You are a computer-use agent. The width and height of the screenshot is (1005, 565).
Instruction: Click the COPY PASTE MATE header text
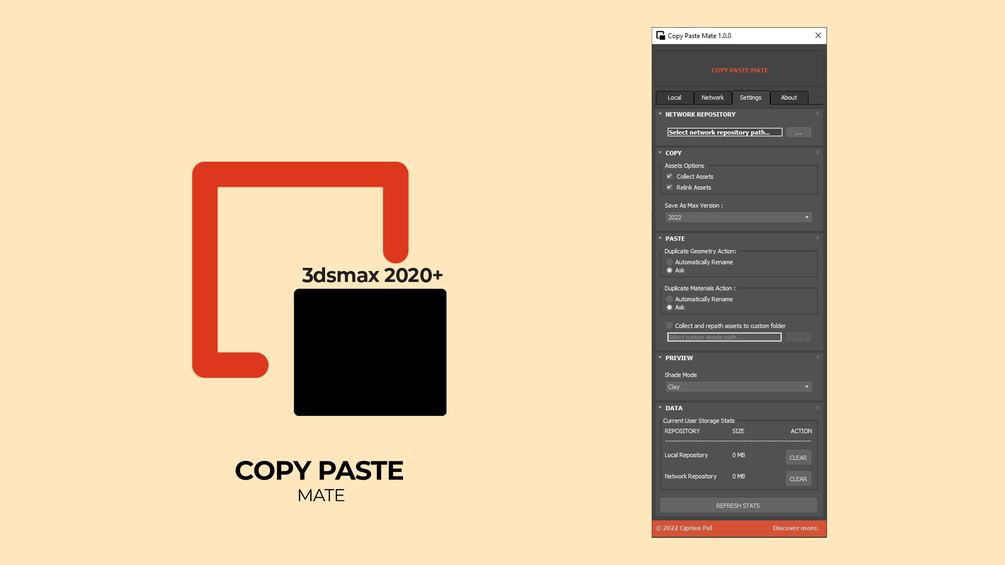click(740, 70)
